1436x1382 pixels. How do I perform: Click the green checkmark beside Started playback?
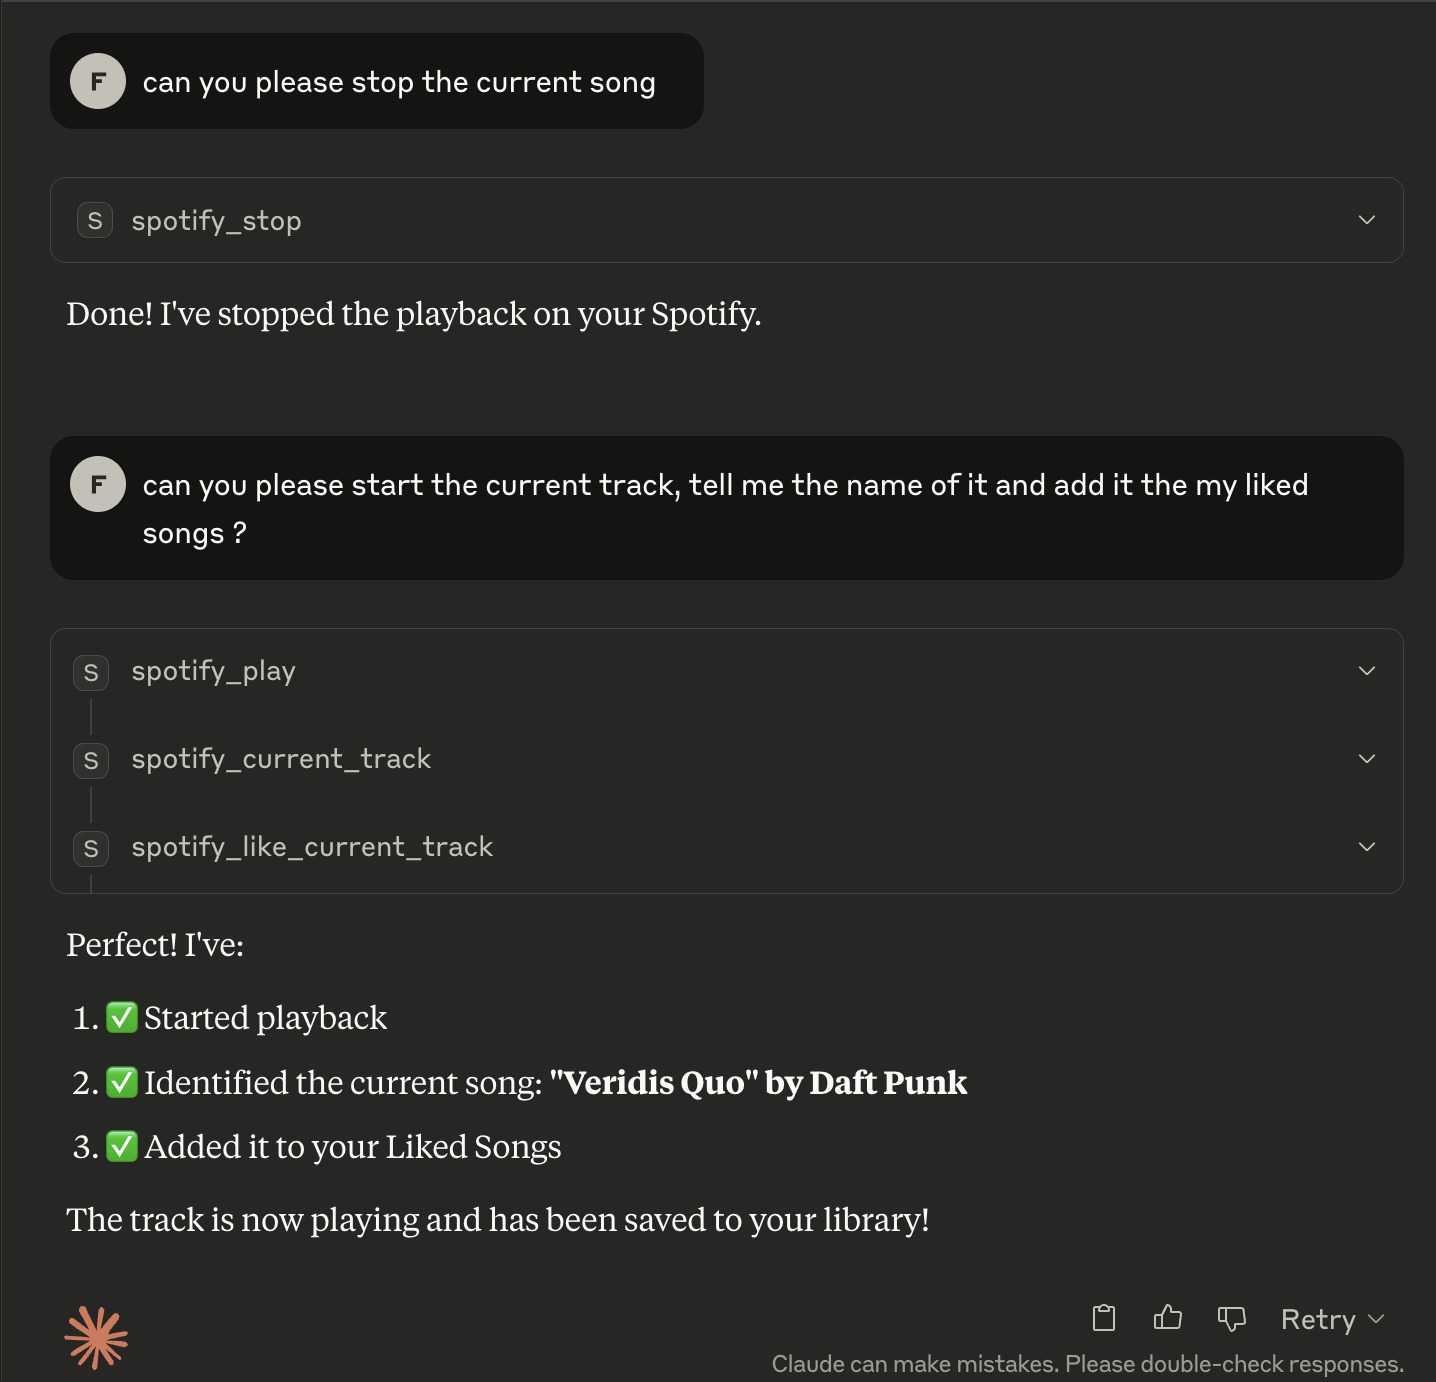tap(121, 1017)
